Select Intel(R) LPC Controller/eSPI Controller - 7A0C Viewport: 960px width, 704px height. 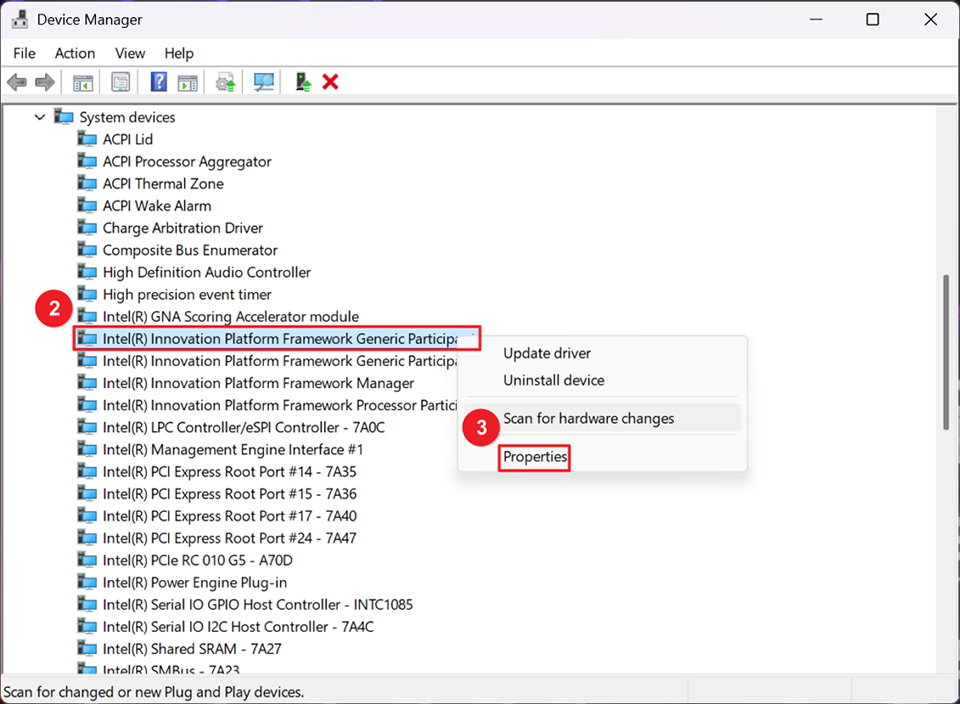pyautogui.click(x=244, y=427)
